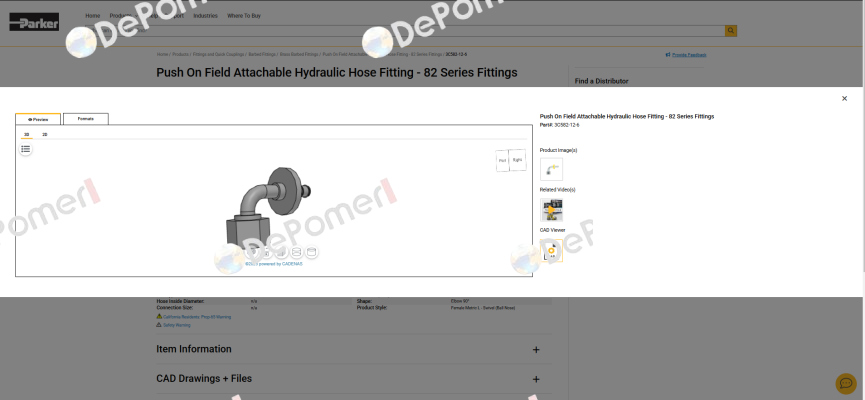
Task: Click the Right face of view cube
Action: 517,159
